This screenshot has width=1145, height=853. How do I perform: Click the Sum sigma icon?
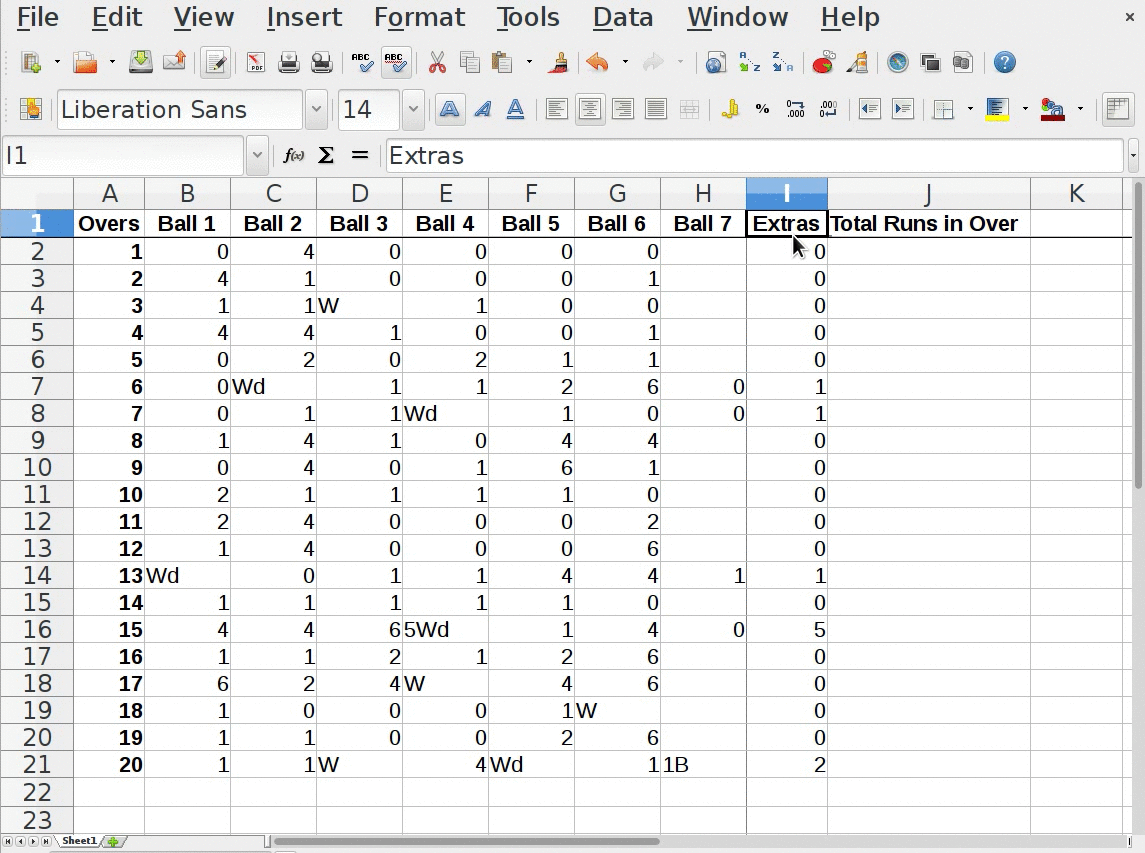coord(326,156)
